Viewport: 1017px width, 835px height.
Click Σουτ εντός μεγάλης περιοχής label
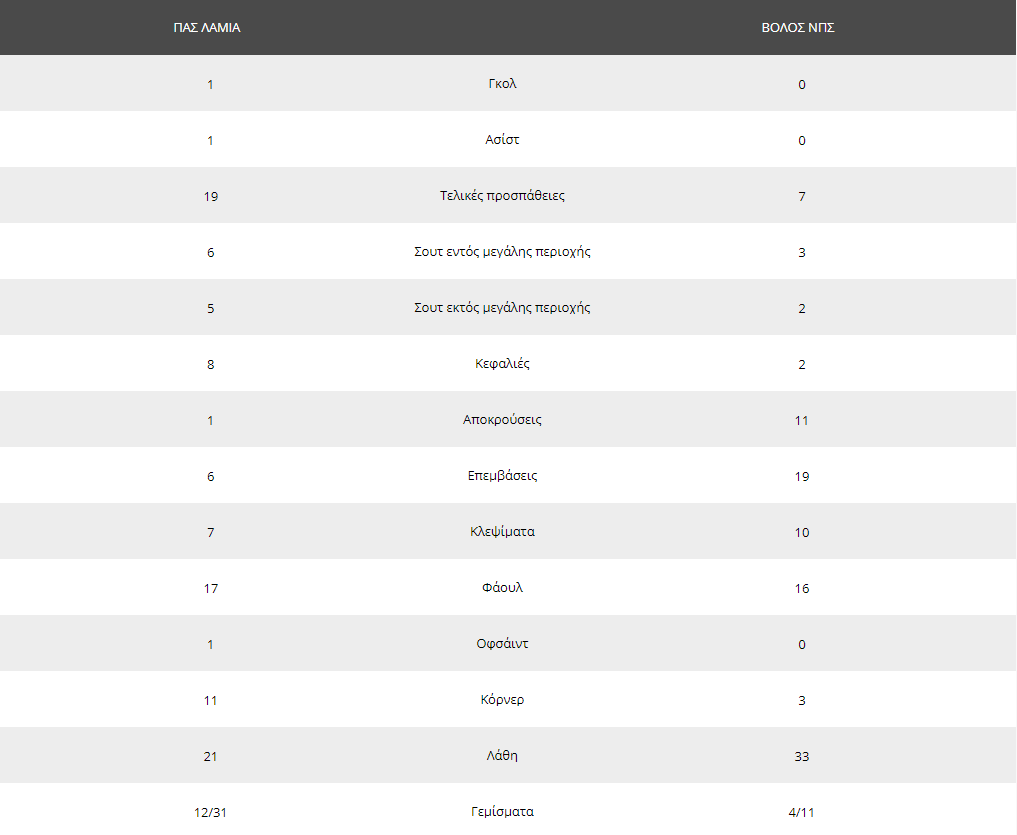[x=502, y=252]
